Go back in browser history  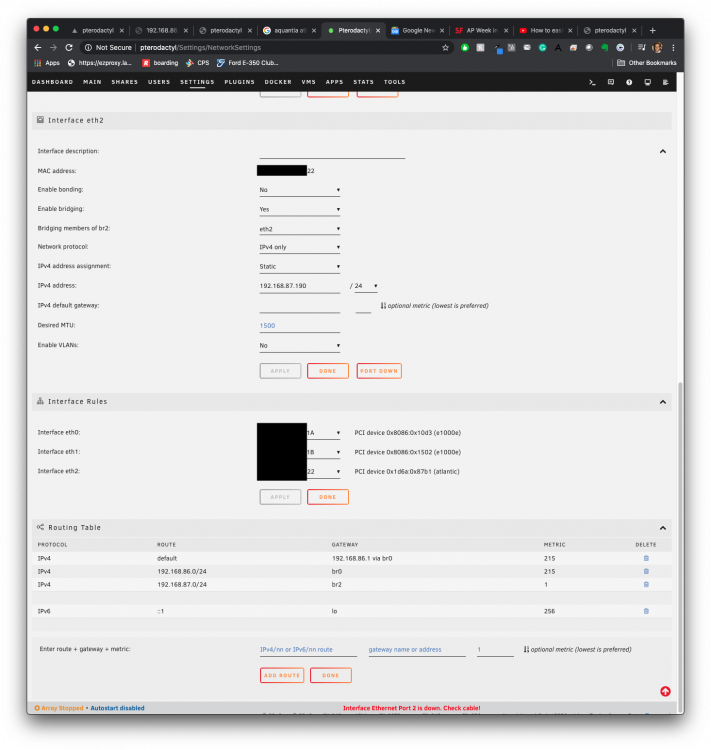pos(38,47)
